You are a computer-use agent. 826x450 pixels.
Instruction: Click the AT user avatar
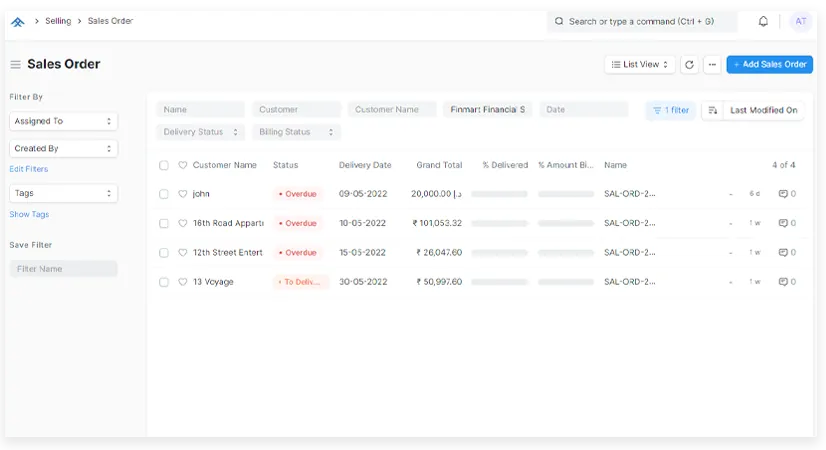799,21
